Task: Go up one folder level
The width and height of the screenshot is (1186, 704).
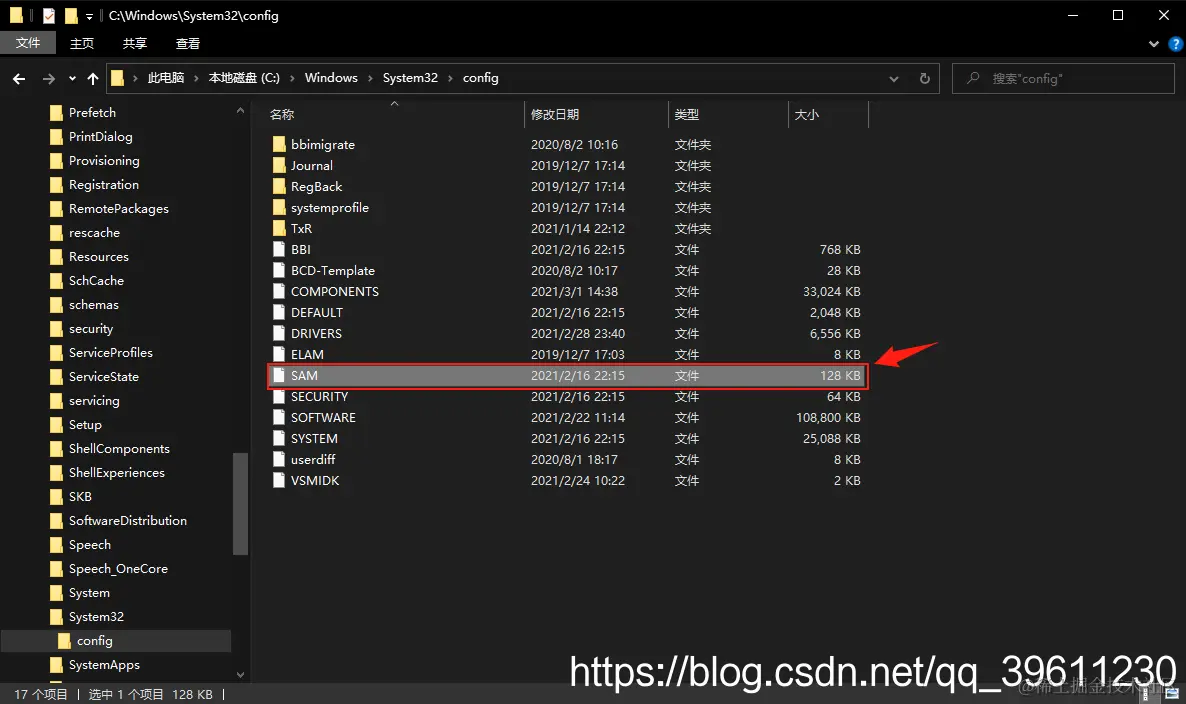Action: click(x=93, y=79)
